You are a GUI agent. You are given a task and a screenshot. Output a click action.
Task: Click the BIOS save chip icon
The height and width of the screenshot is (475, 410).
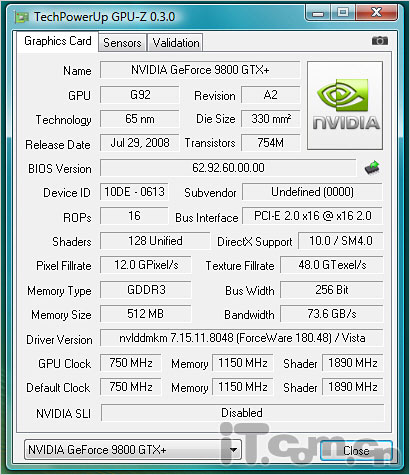372,167
